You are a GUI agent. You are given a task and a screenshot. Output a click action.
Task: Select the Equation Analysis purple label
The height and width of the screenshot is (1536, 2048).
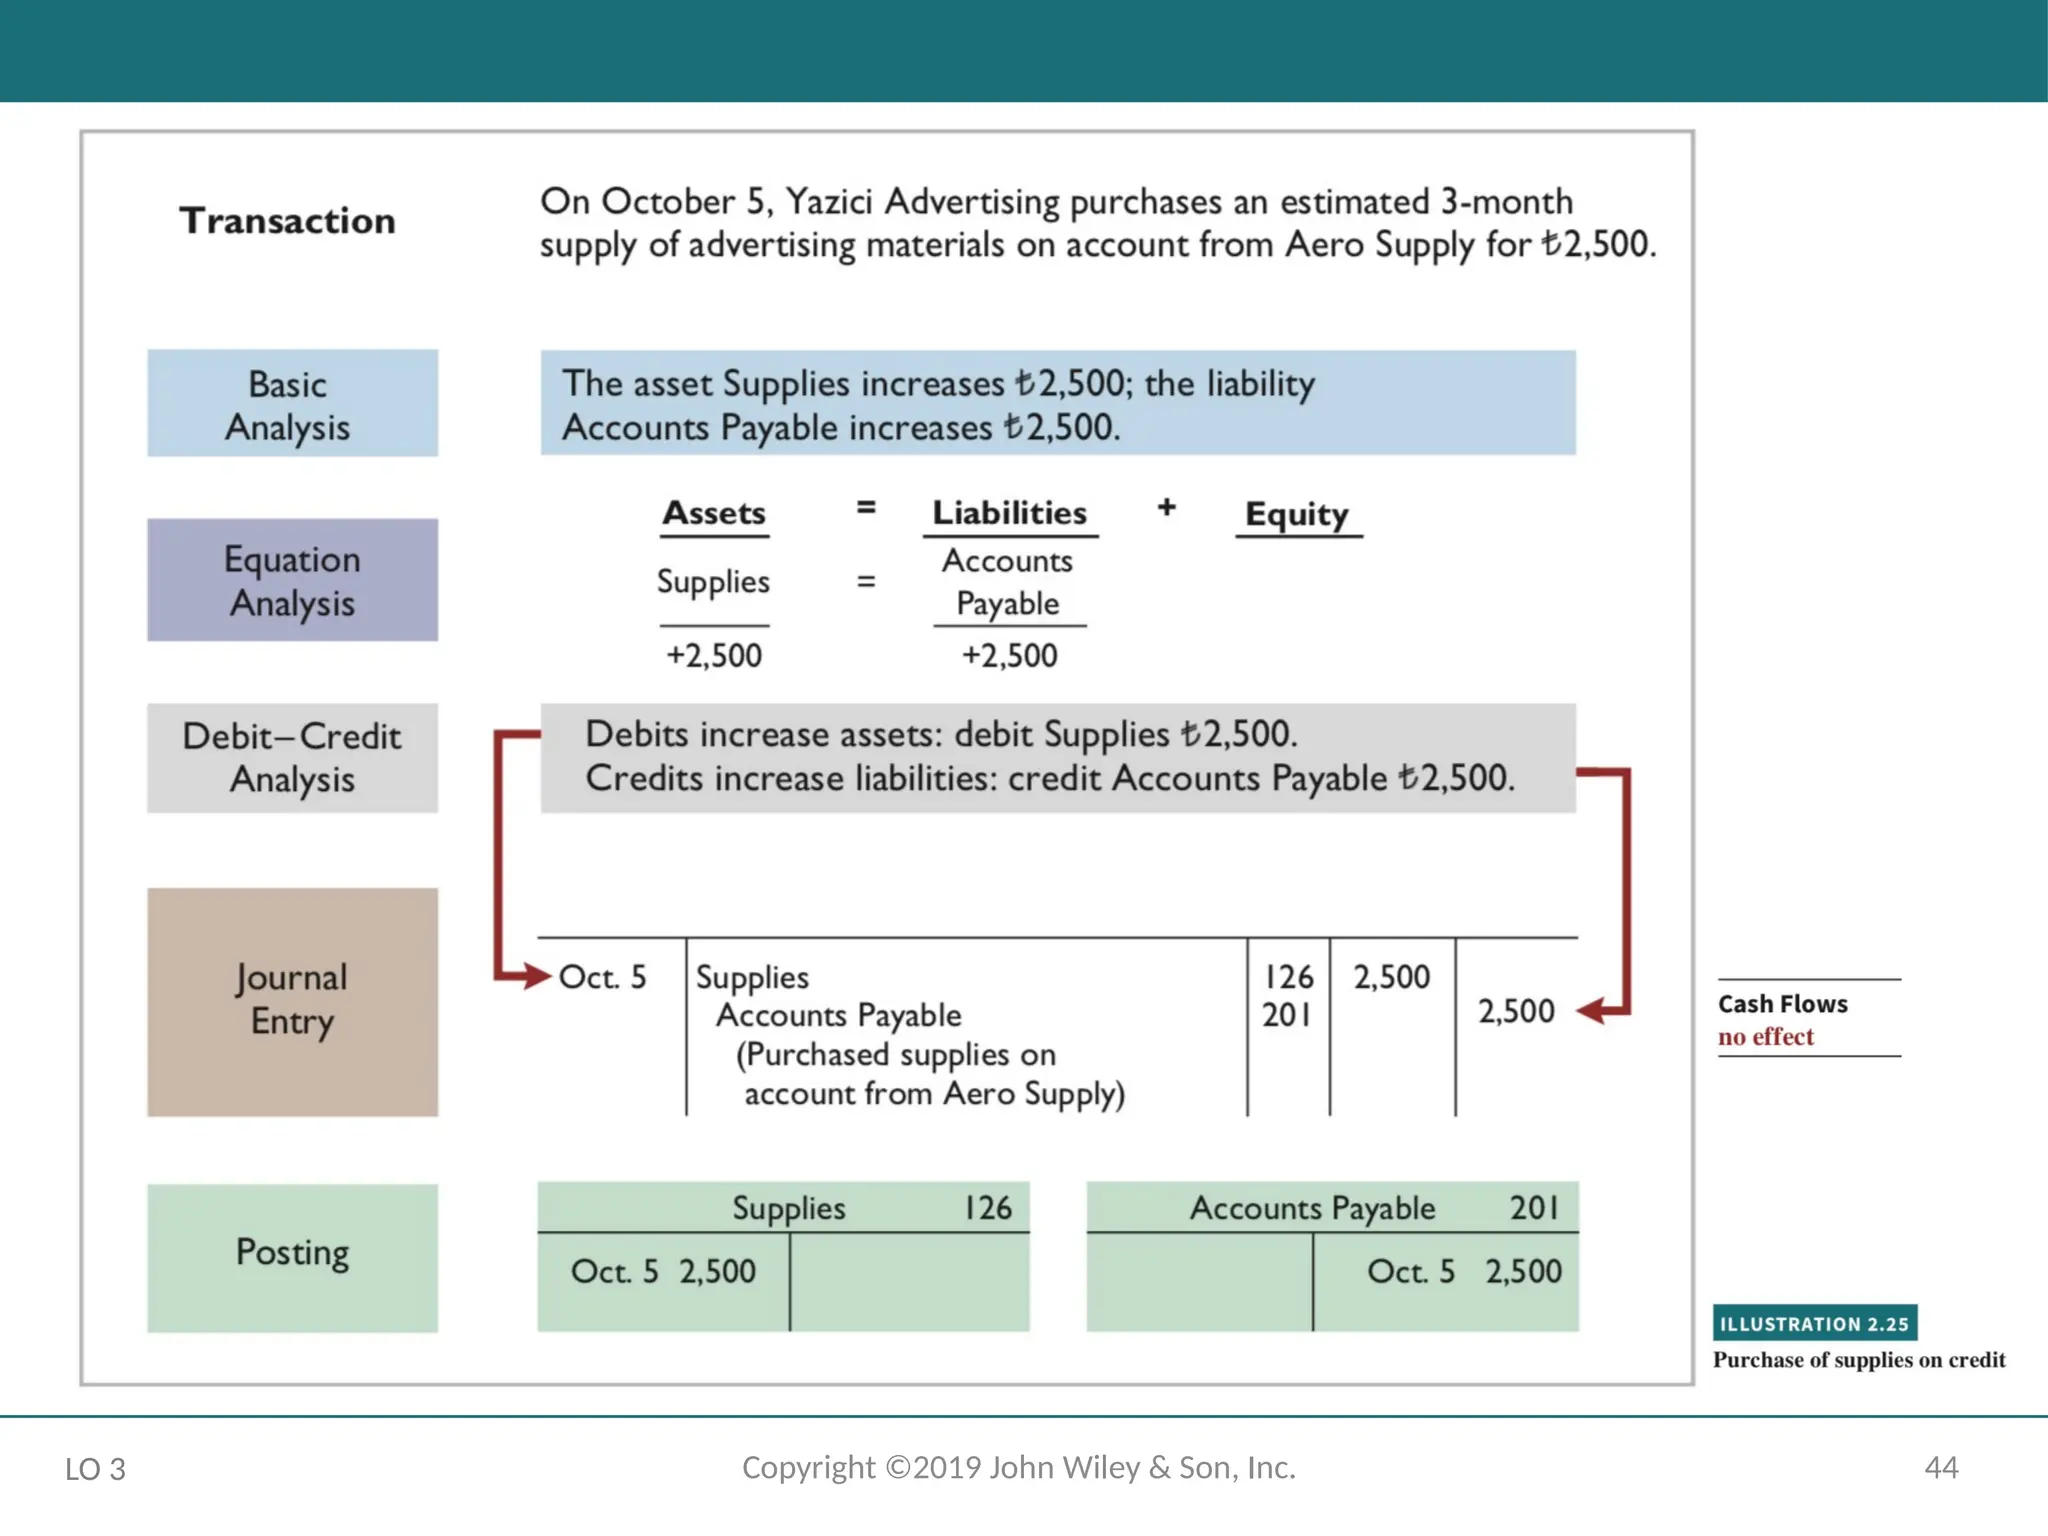tap(292, 580)
